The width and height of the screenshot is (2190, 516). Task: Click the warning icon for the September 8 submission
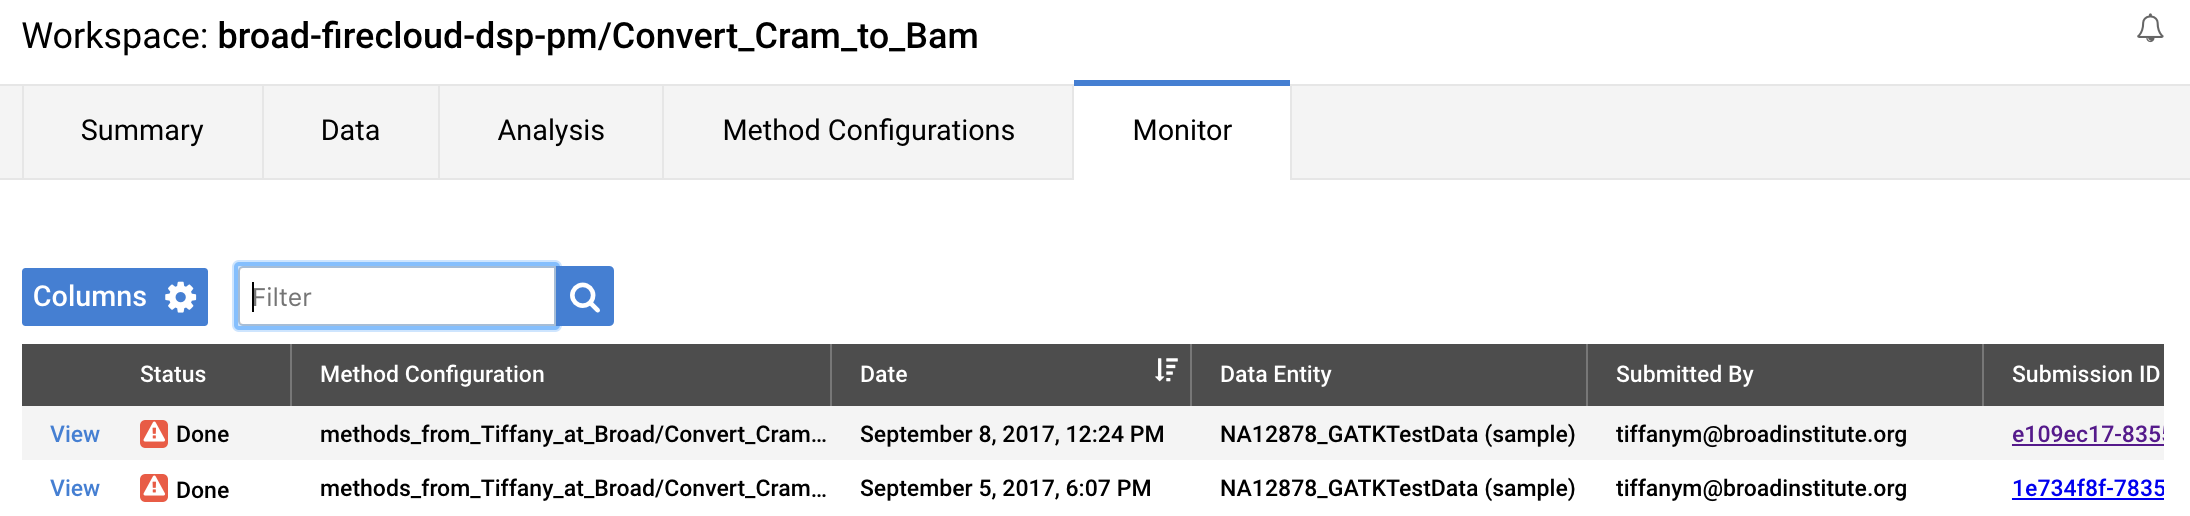154,433
